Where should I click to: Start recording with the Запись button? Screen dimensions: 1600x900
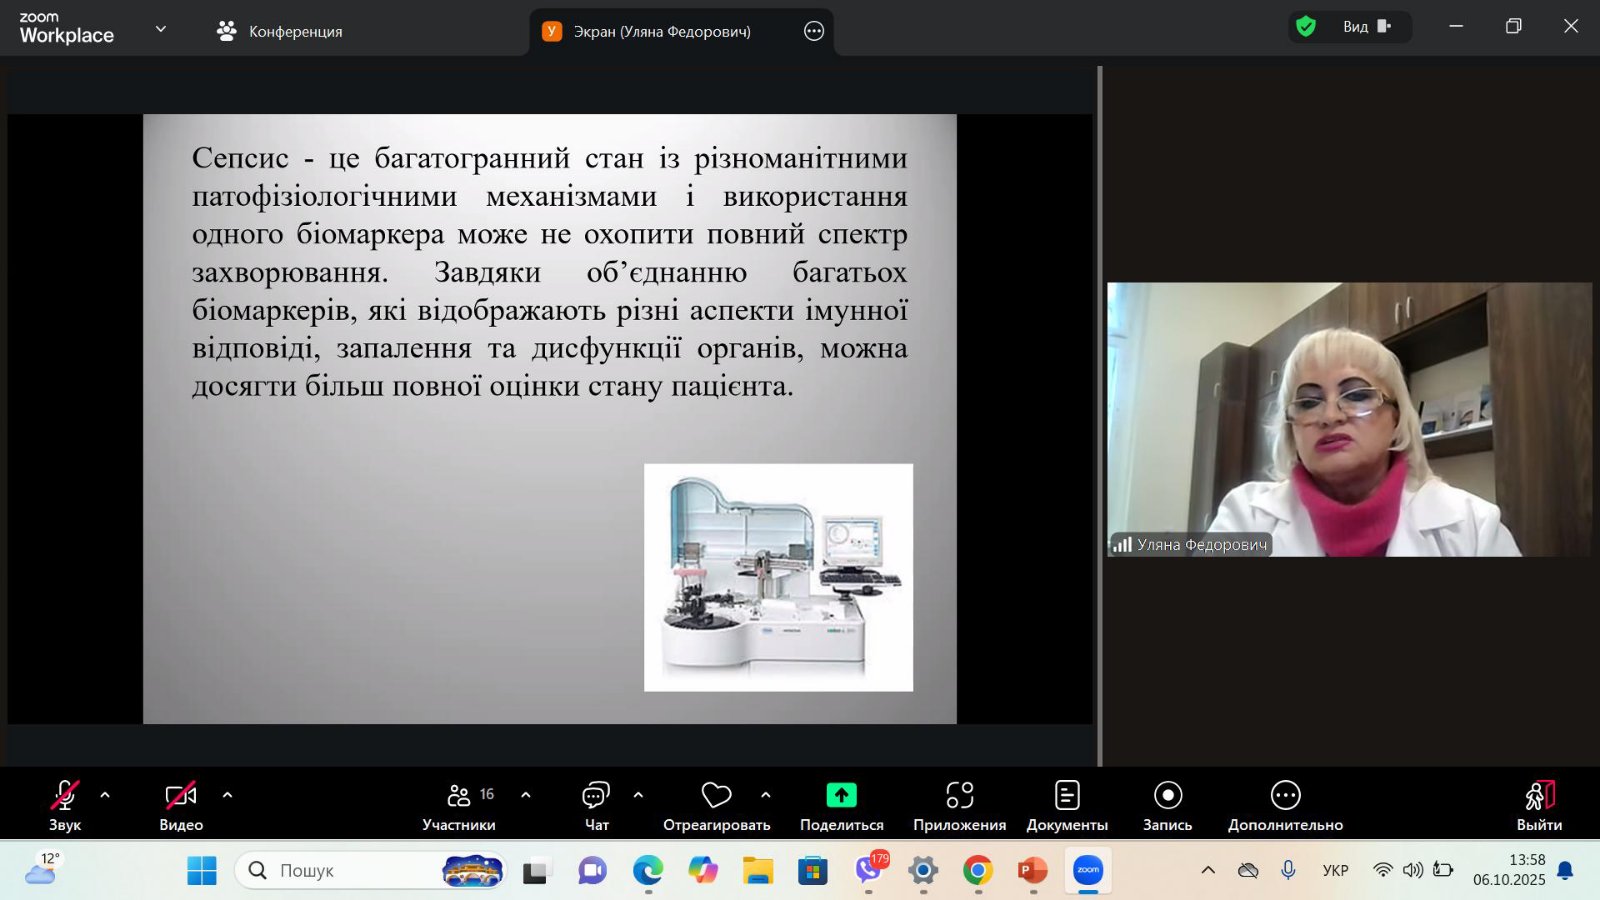coord(1167,803)
